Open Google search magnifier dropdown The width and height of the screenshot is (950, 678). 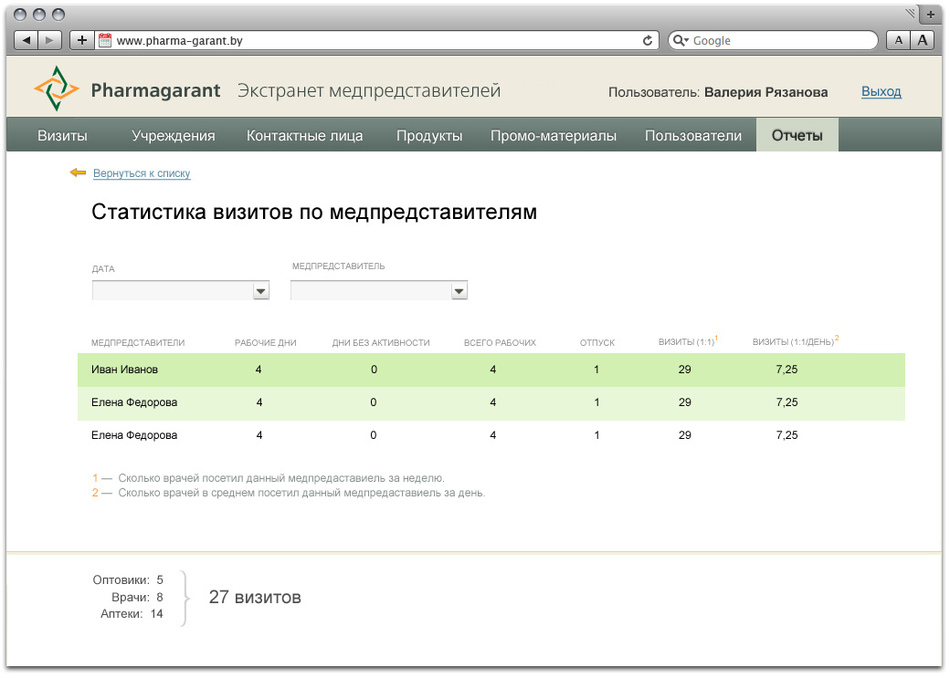click(681, 41)
